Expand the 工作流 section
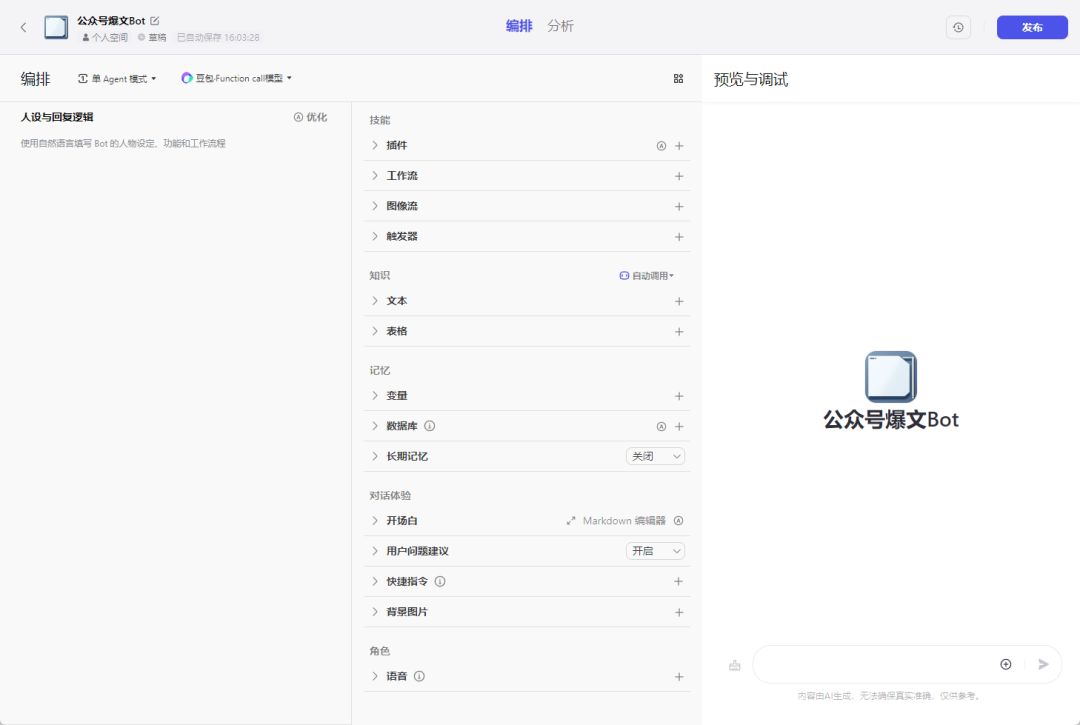The image size is (1080, 725). (x=375, y=176)
